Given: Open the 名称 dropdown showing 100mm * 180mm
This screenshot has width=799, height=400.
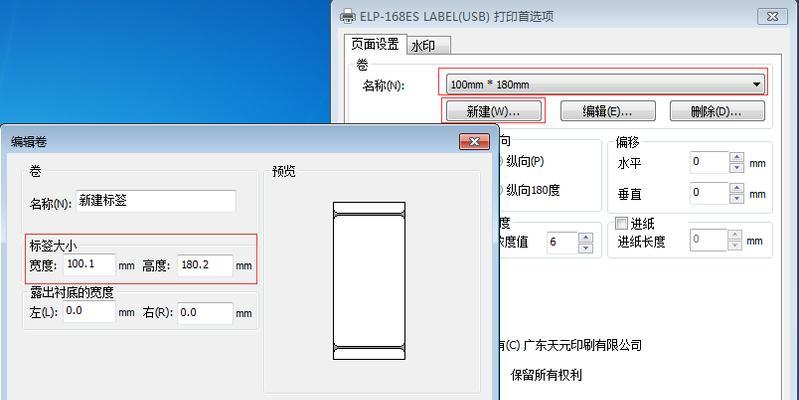Looking at the screenshot, I should [x=605, y=85].
